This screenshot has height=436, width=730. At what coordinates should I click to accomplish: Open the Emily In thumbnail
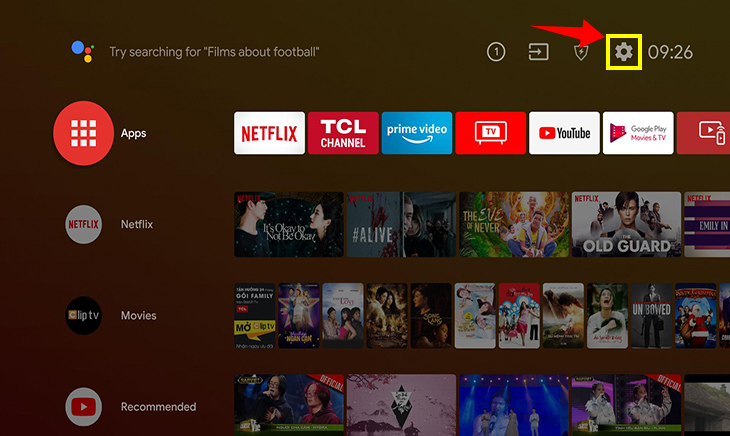click(707, 224)
